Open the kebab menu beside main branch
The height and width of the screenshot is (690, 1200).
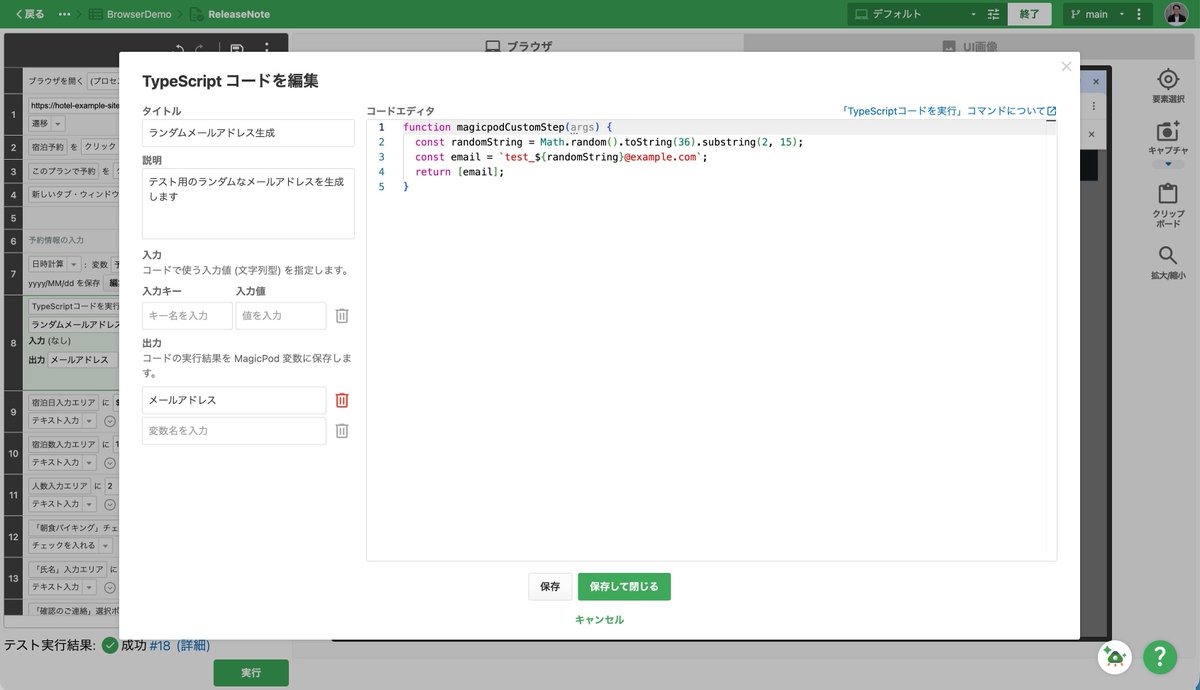[x=1138, y=13]
